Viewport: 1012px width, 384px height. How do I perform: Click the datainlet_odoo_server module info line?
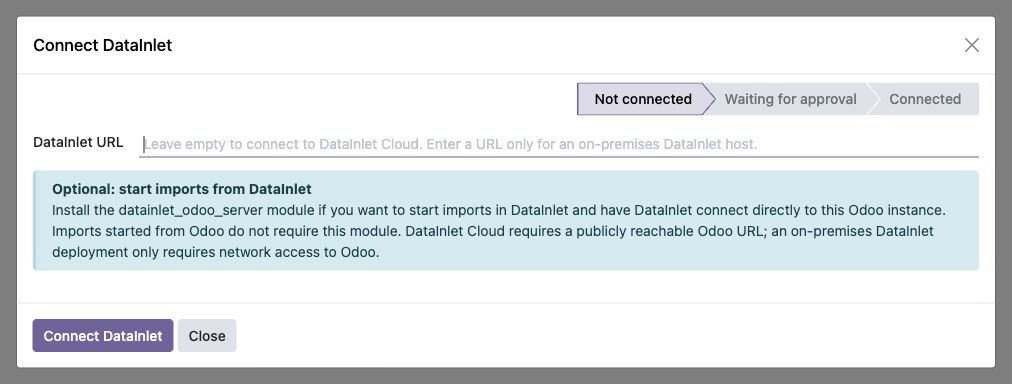tap(498, 210)
